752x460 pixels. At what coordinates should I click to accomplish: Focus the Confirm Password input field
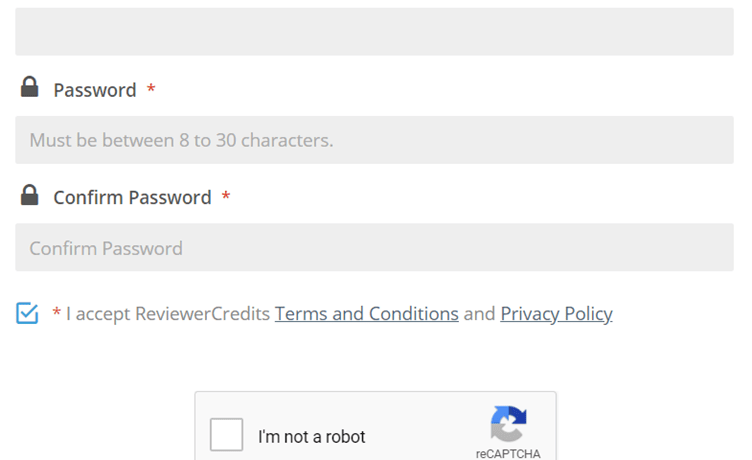tap(374, 247)
